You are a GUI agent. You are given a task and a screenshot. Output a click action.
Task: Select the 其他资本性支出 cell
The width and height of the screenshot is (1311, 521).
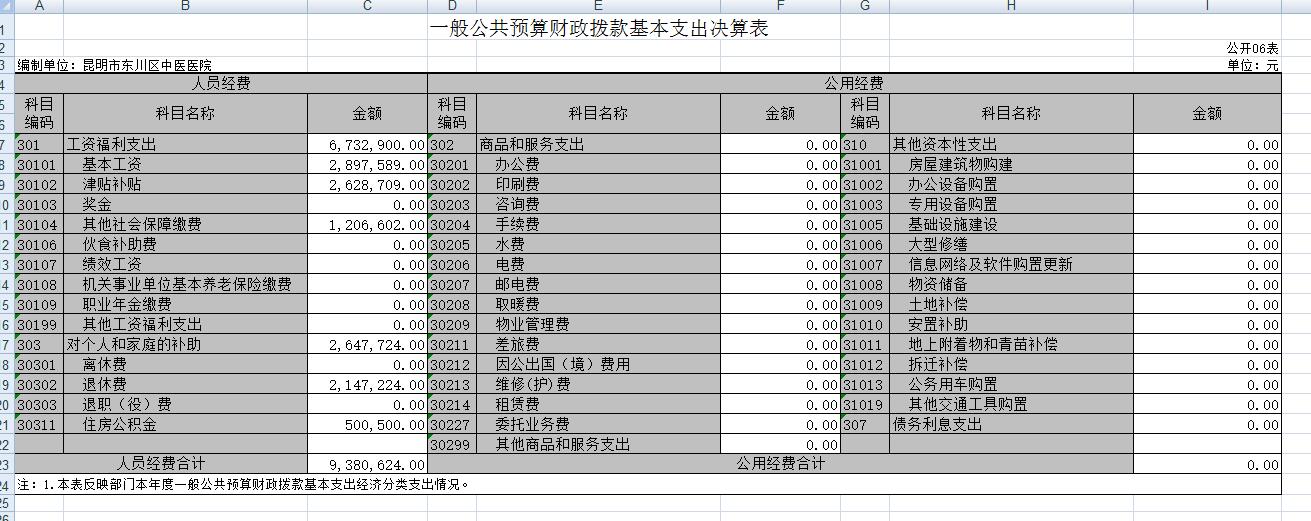(1011, 144)
